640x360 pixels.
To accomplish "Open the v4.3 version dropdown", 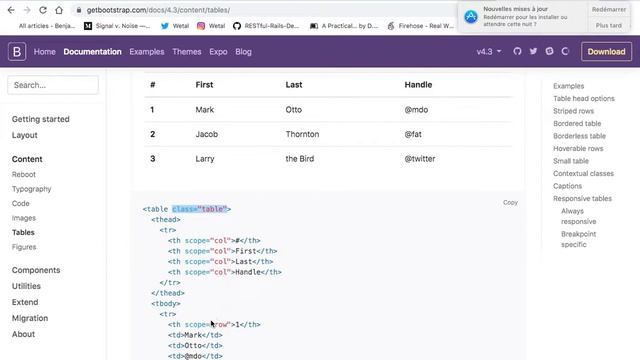I will 489,52.
